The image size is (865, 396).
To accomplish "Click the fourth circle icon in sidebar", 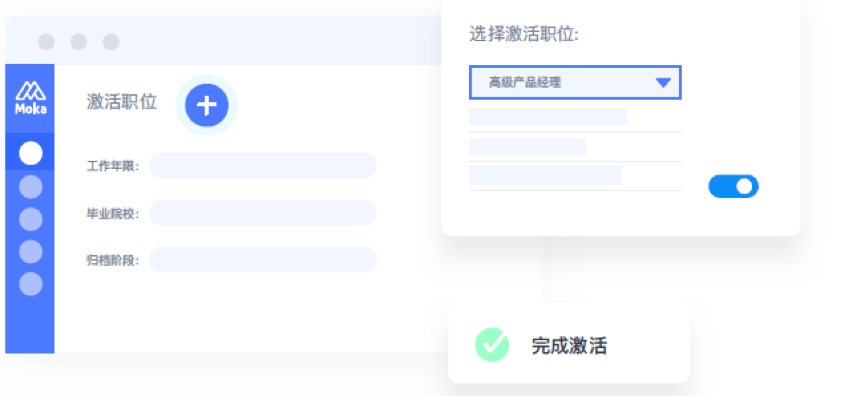I will tap(30, 251).
